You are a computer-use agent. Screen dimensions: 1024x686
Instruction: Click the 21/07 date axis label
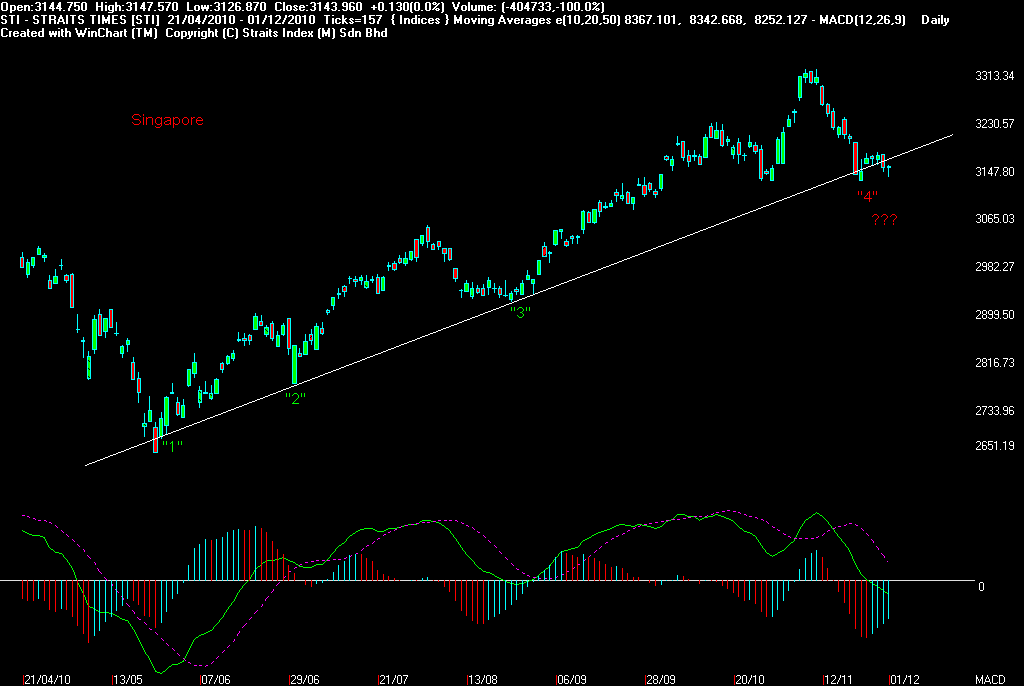(x=394, y=679)
